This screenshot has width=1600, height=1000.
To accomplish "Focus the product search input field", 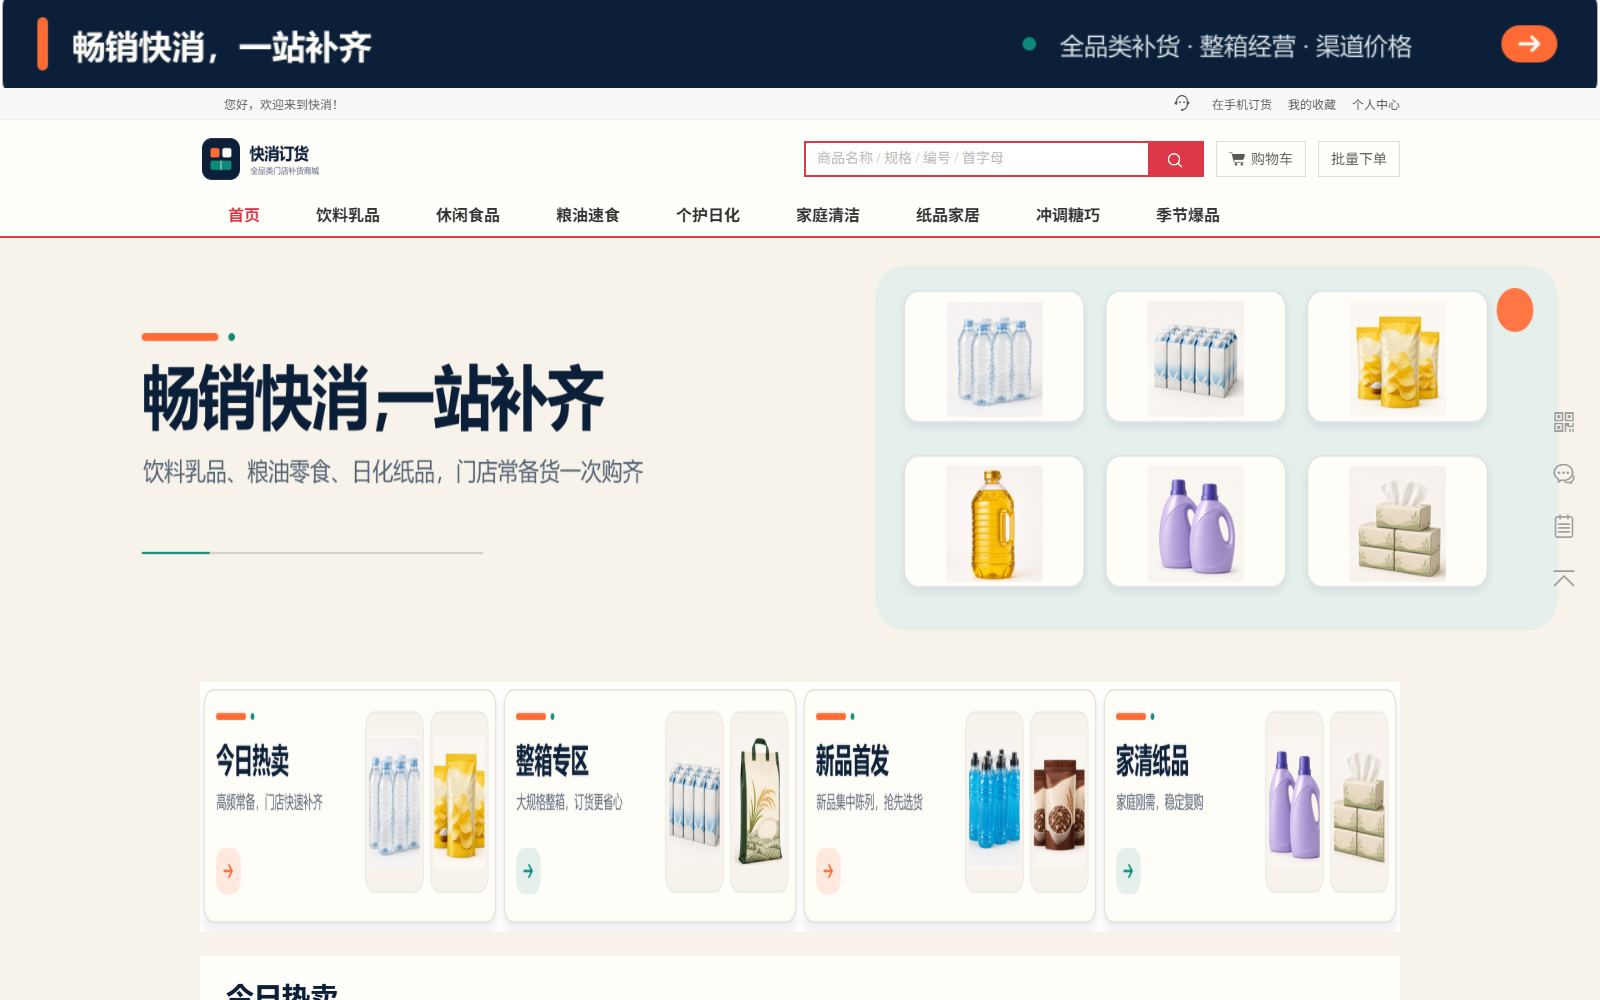I will tap(977, 159).
